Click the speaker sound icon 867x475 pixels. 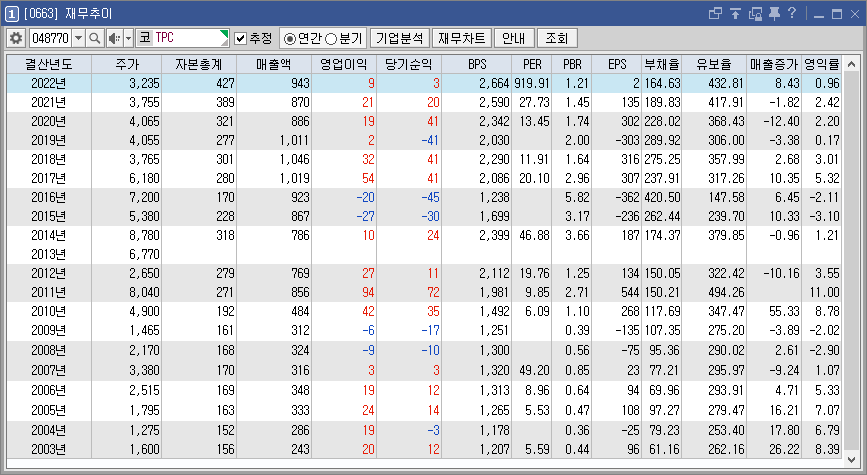pos(114,38)
